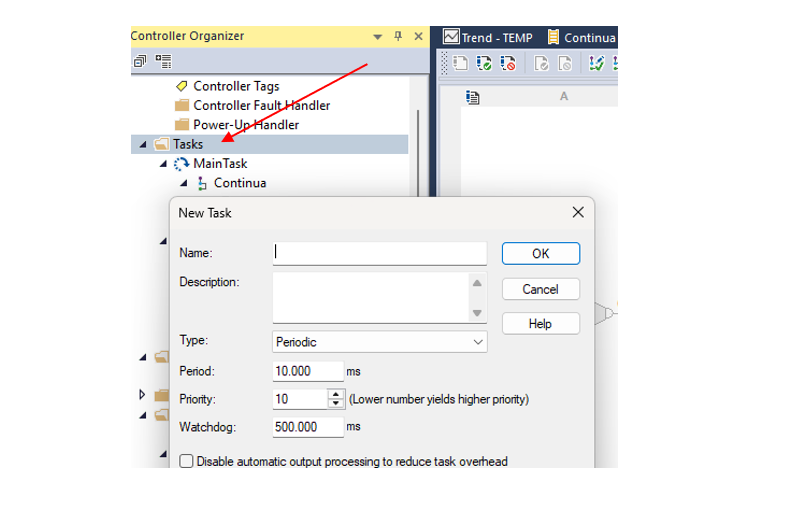Click the cancel pending rung edits icon
This screenshot has height=515, width=800.
508,63
